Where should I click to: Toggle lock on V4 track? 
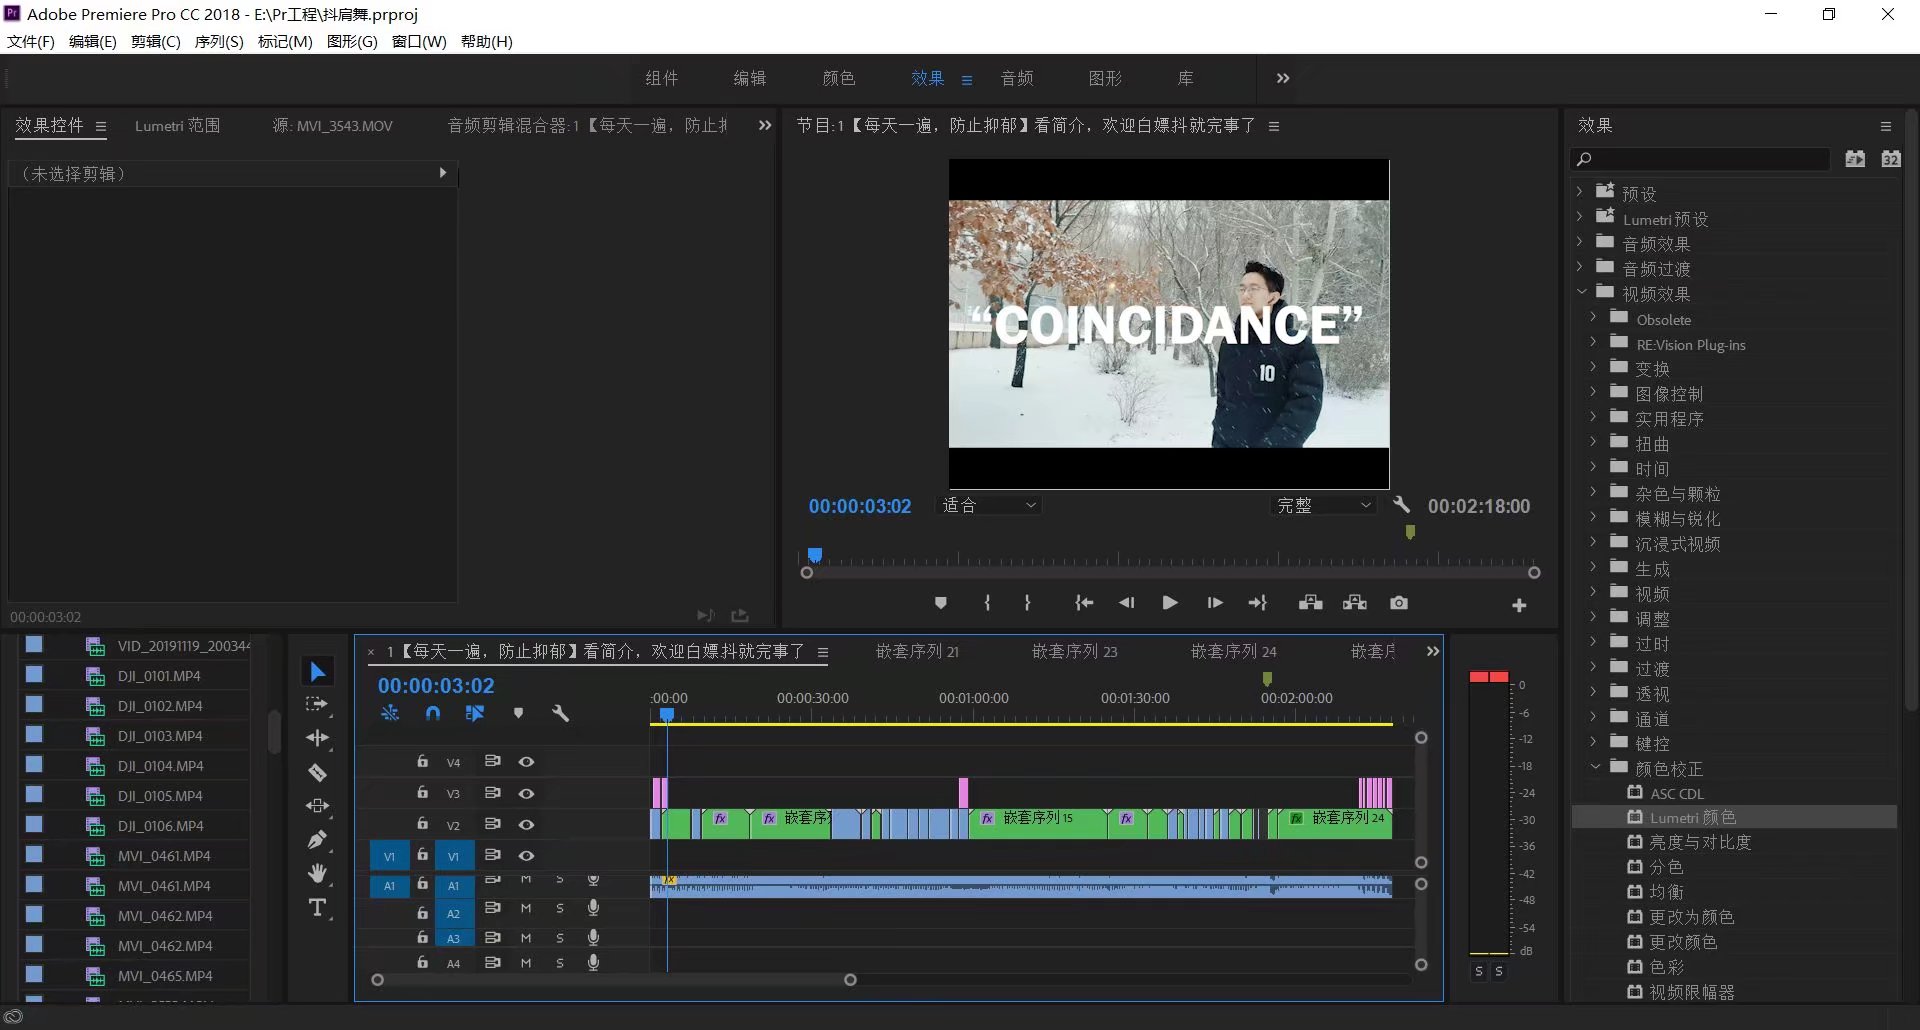coord(423,762)
